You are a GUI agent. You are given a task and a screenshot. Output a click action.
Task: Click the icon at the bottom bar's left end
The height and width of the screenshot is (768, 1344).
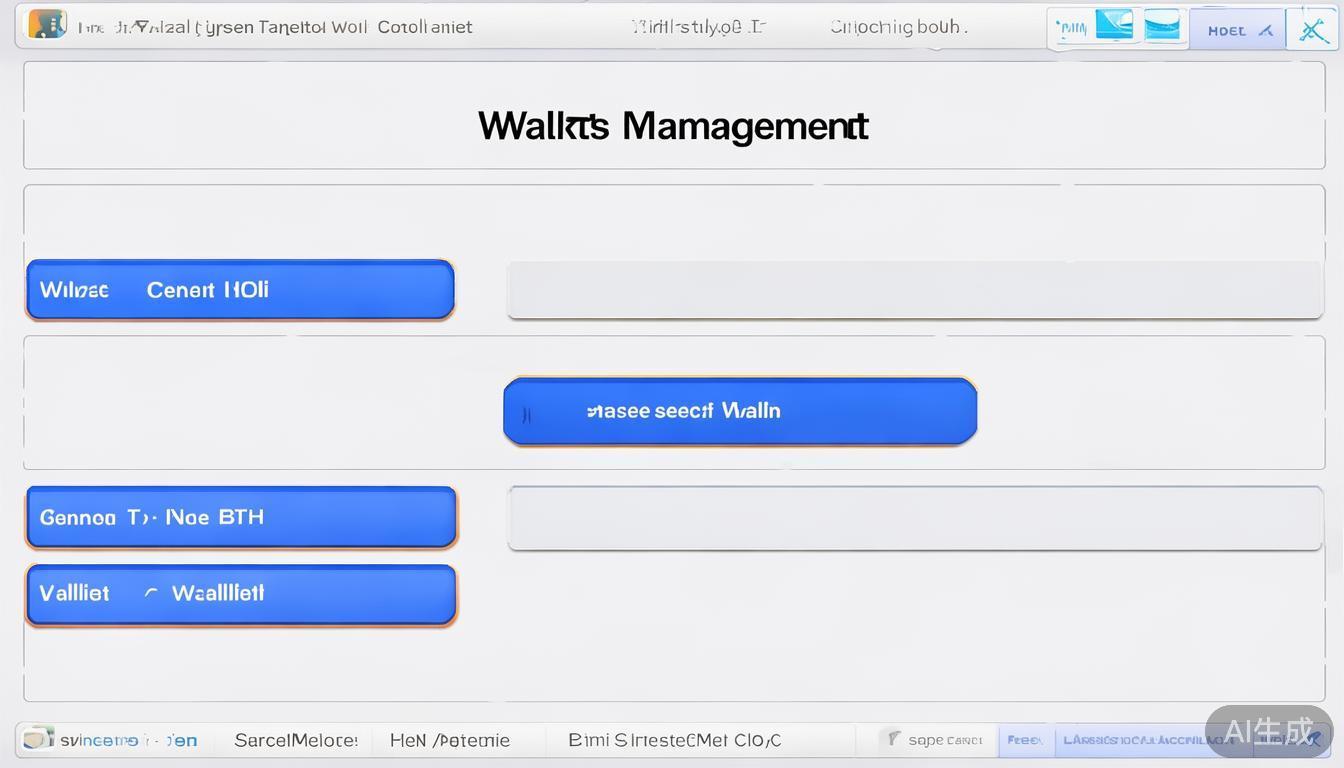pos(37,739)
